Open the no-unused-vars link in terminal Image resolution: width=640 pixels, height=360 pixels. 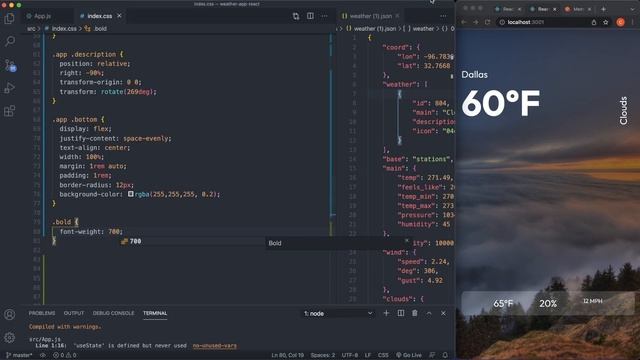point(215,346)
